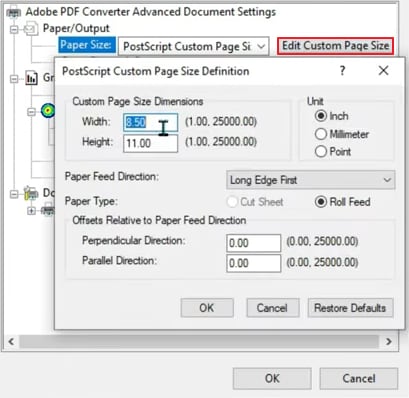The width and height of the screenshot is (409, 398).
Task: Cancel the custom page size dialog
Action: tap(272, 308)
